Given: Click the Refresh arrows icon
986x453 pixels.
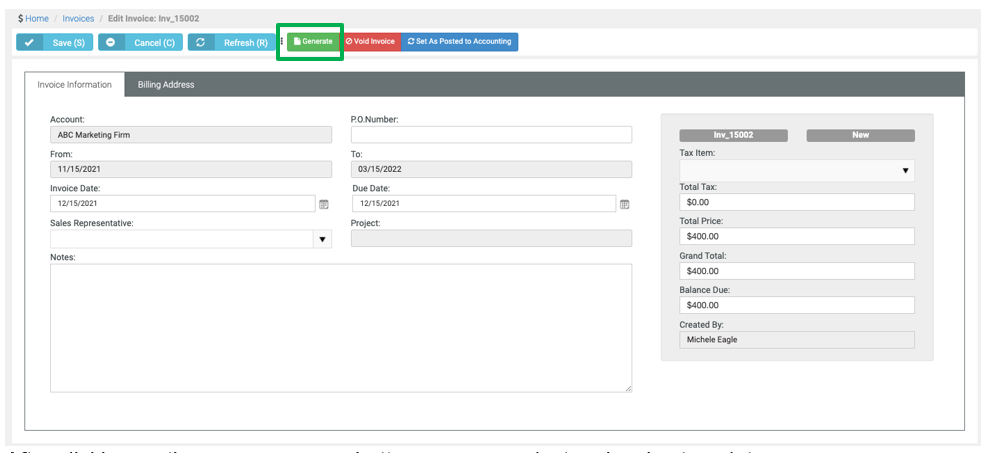Looking at the screenshot, I should tap(201, 42).
